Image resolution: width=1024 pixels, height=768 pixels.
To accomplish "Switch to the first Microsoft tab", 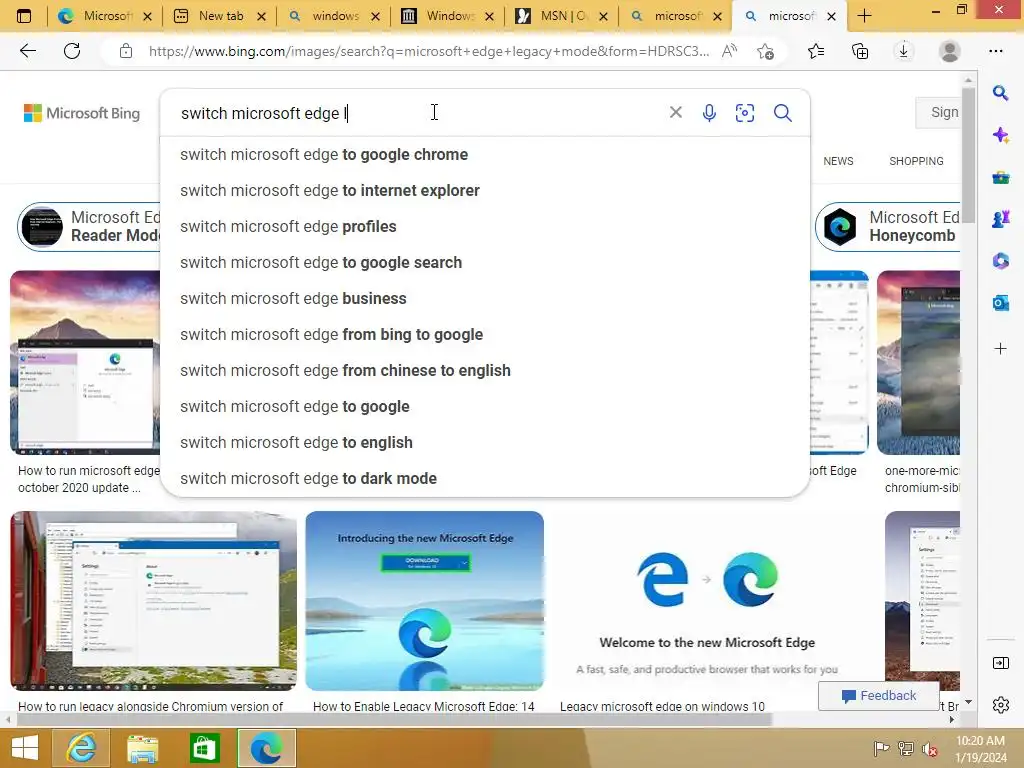I will click(104, 16).
